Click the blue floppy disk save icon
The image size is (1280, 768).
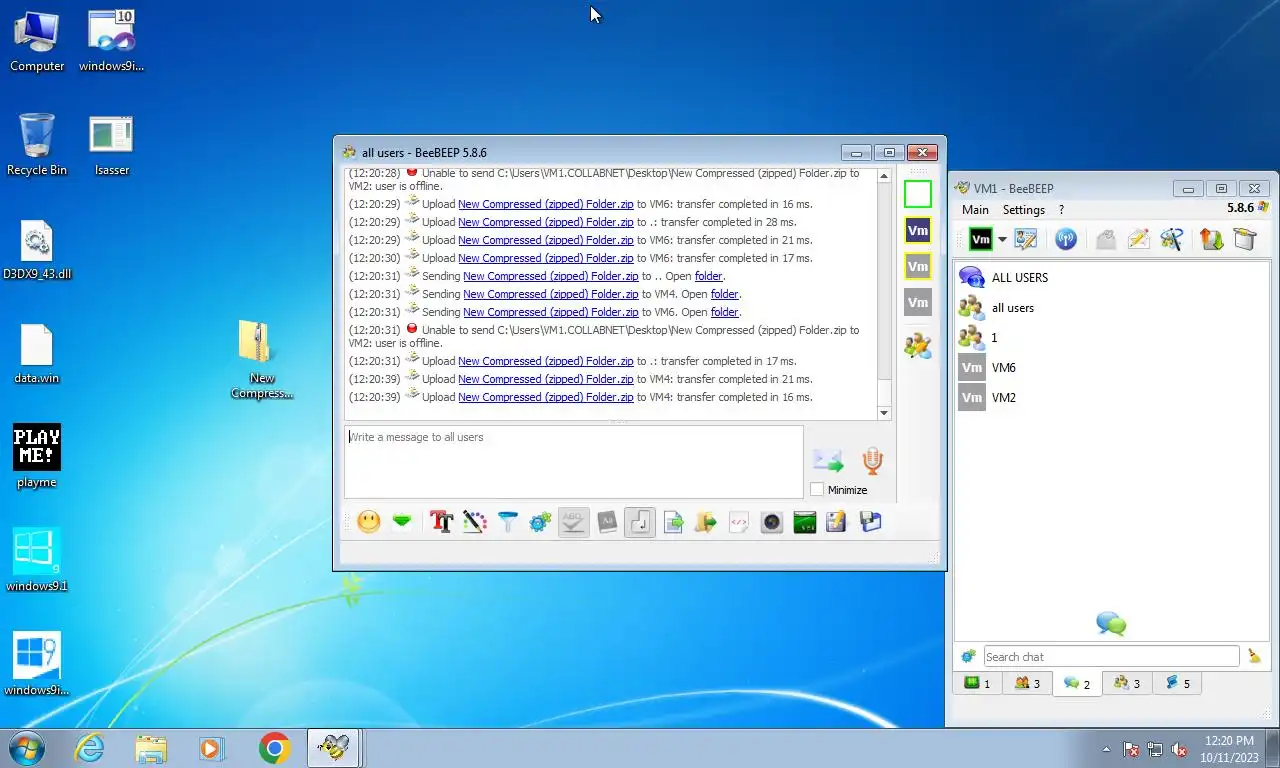tap(870, 522)
